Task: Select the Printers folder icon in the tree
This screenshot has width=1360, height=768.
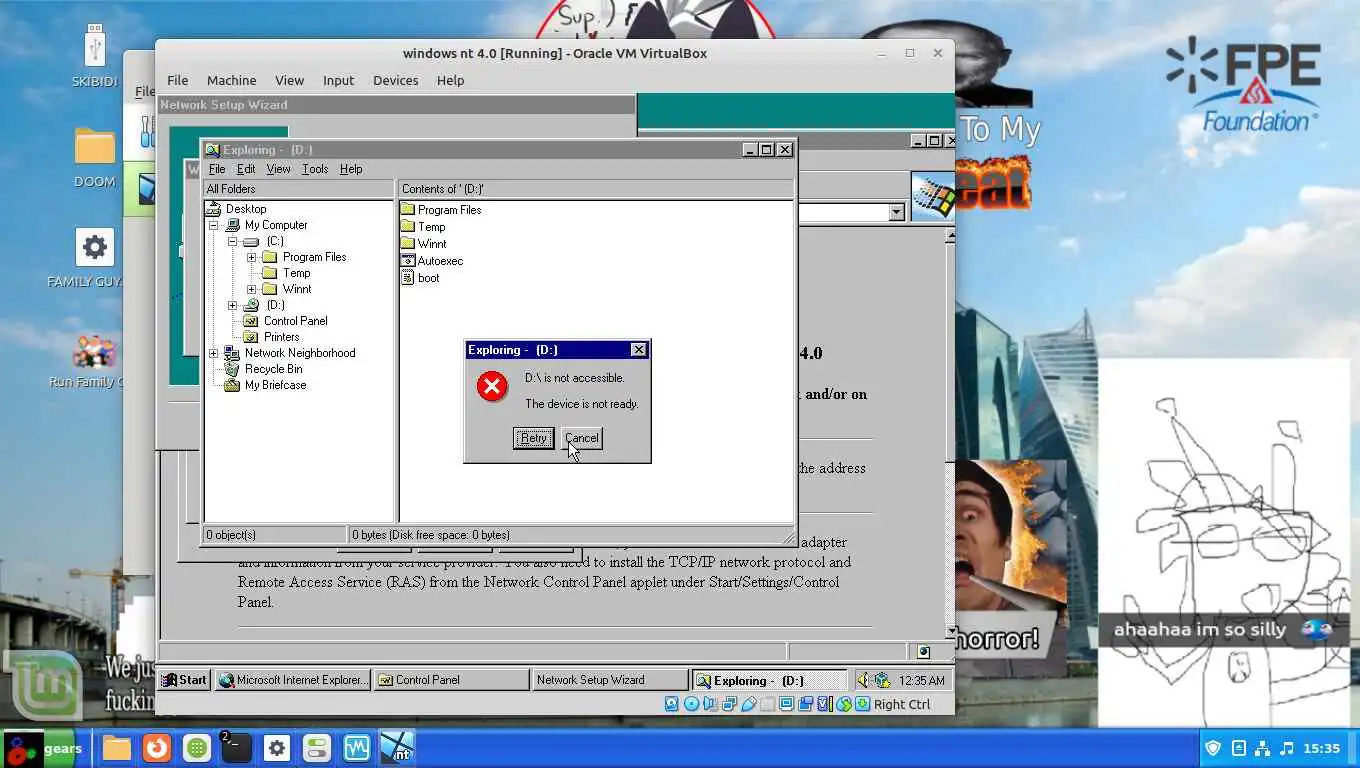Action: pos(250,337)
